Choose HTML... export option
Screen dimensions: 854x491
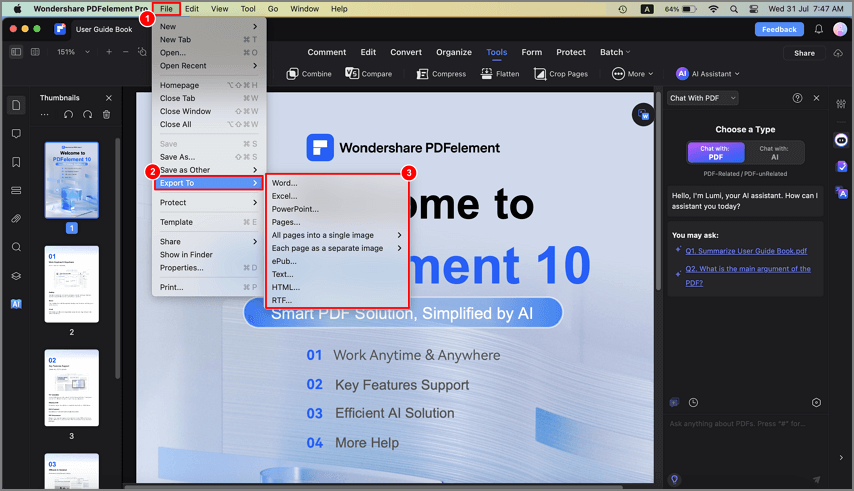click(337, 287)
